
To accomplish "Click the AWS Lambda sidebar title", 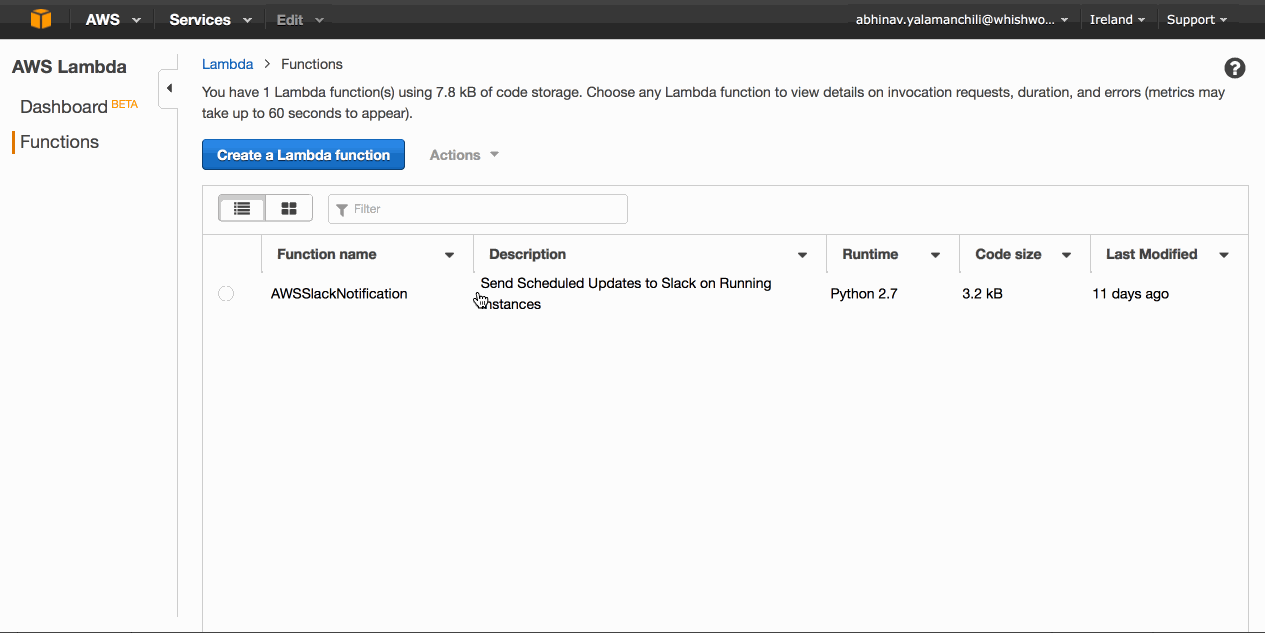I will click(69, 67).
